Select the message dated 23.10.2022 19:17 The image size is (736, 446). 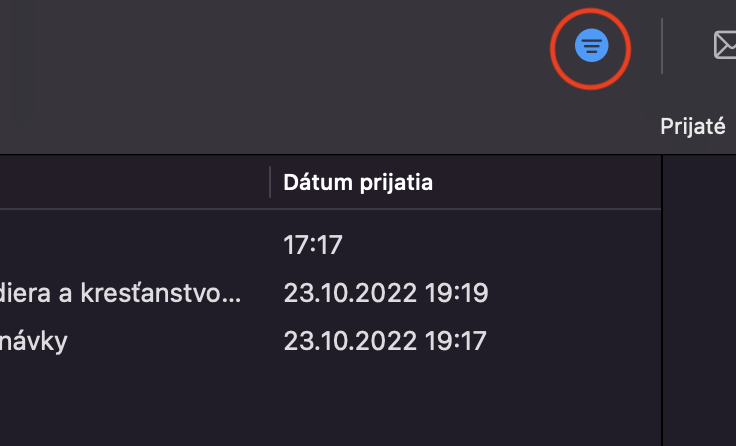coord(385,341)
